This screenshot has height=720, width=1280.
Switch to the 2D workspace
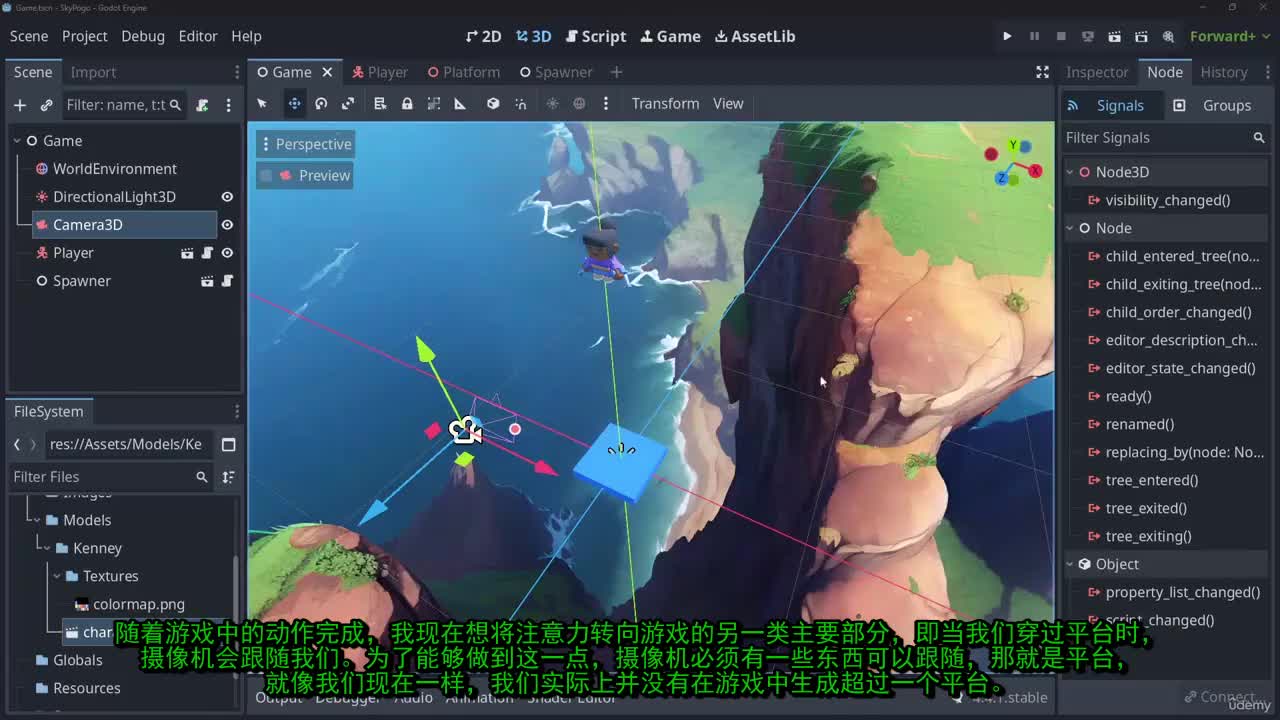(484, 36)
